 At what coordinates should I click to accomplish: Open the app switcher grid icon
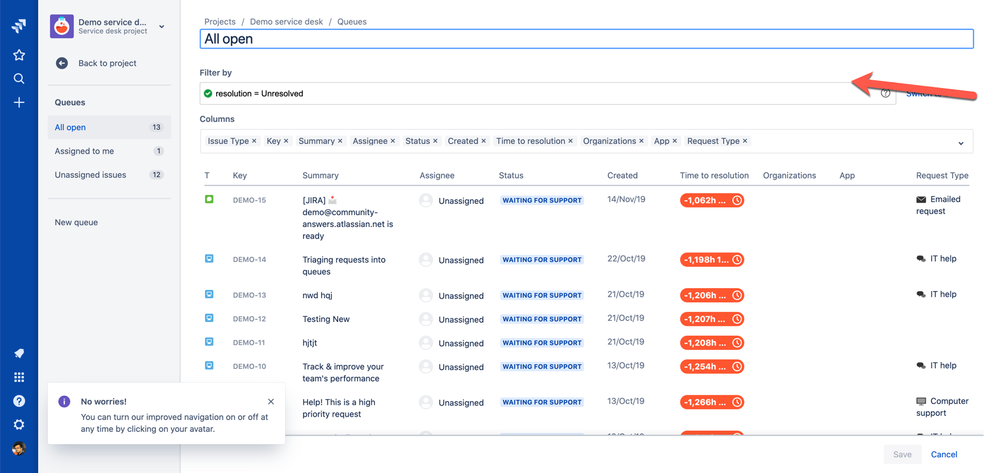(x=19, y=377)
